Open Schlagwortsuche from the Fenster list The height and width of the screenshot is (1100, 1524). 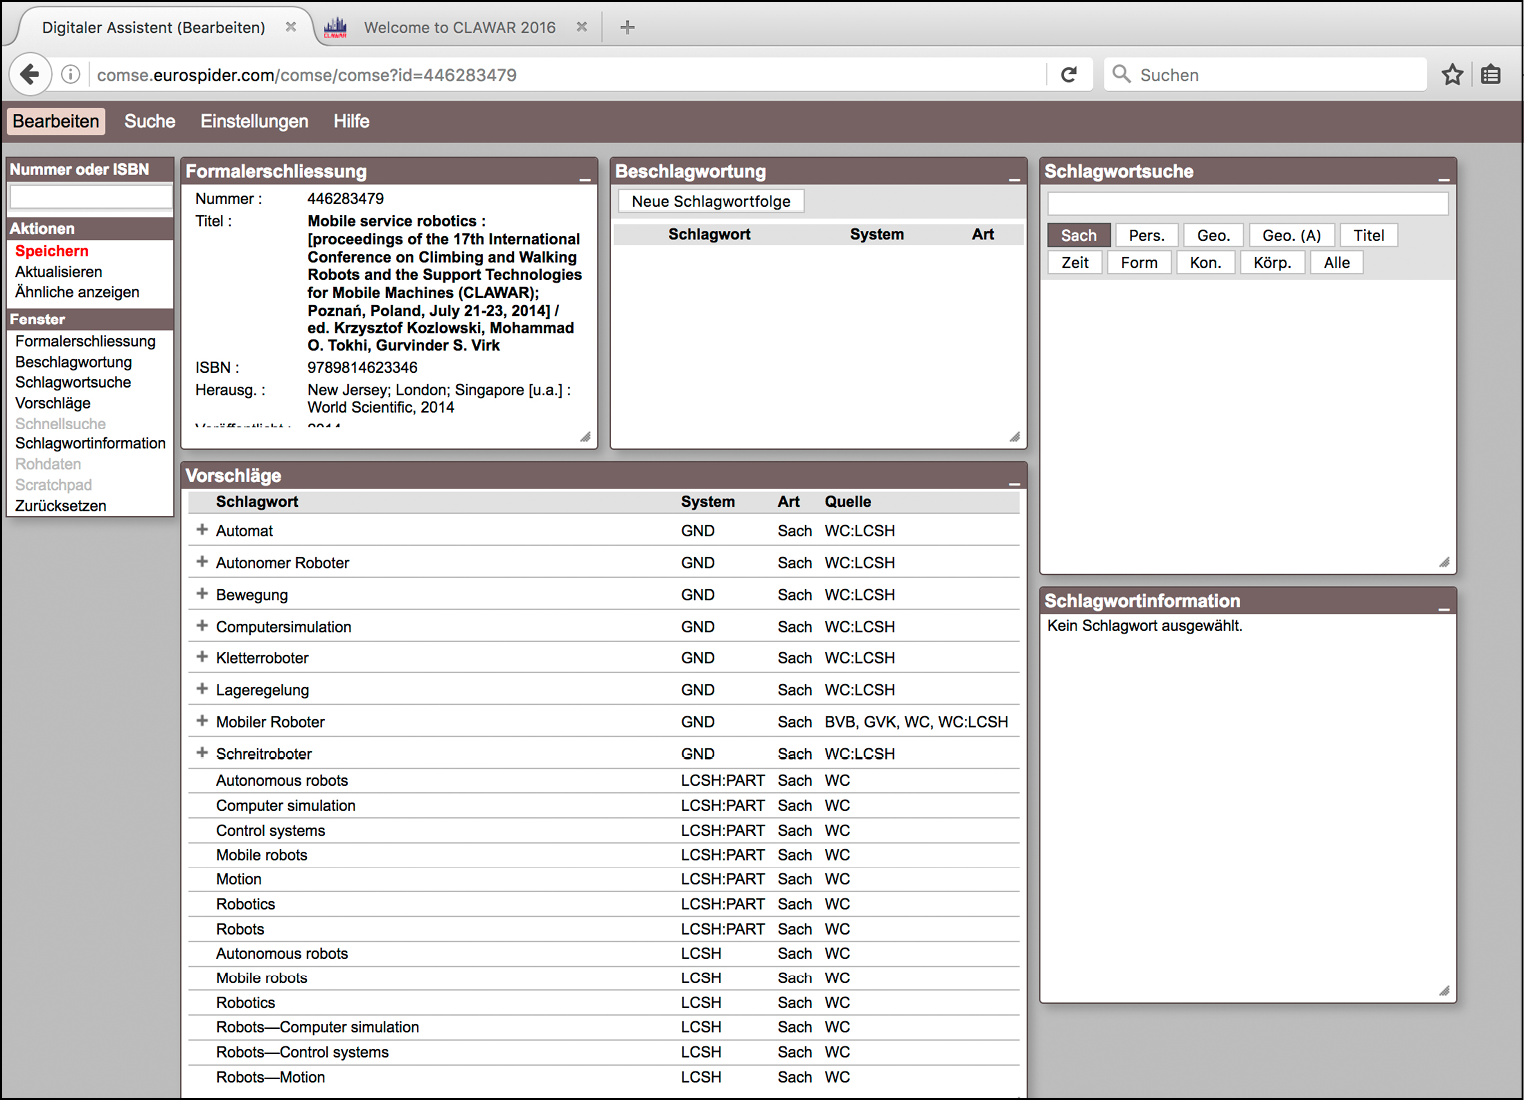[73, 382]
